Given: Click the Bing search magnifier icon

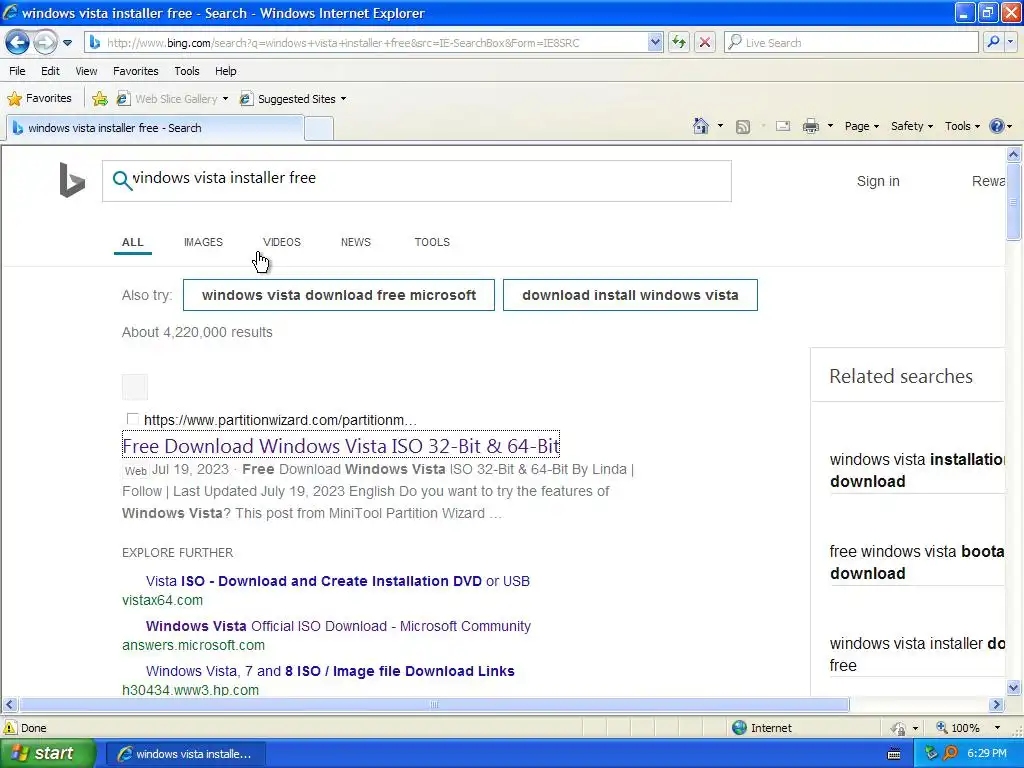Looking at the screenshot, I should point(122,180).
